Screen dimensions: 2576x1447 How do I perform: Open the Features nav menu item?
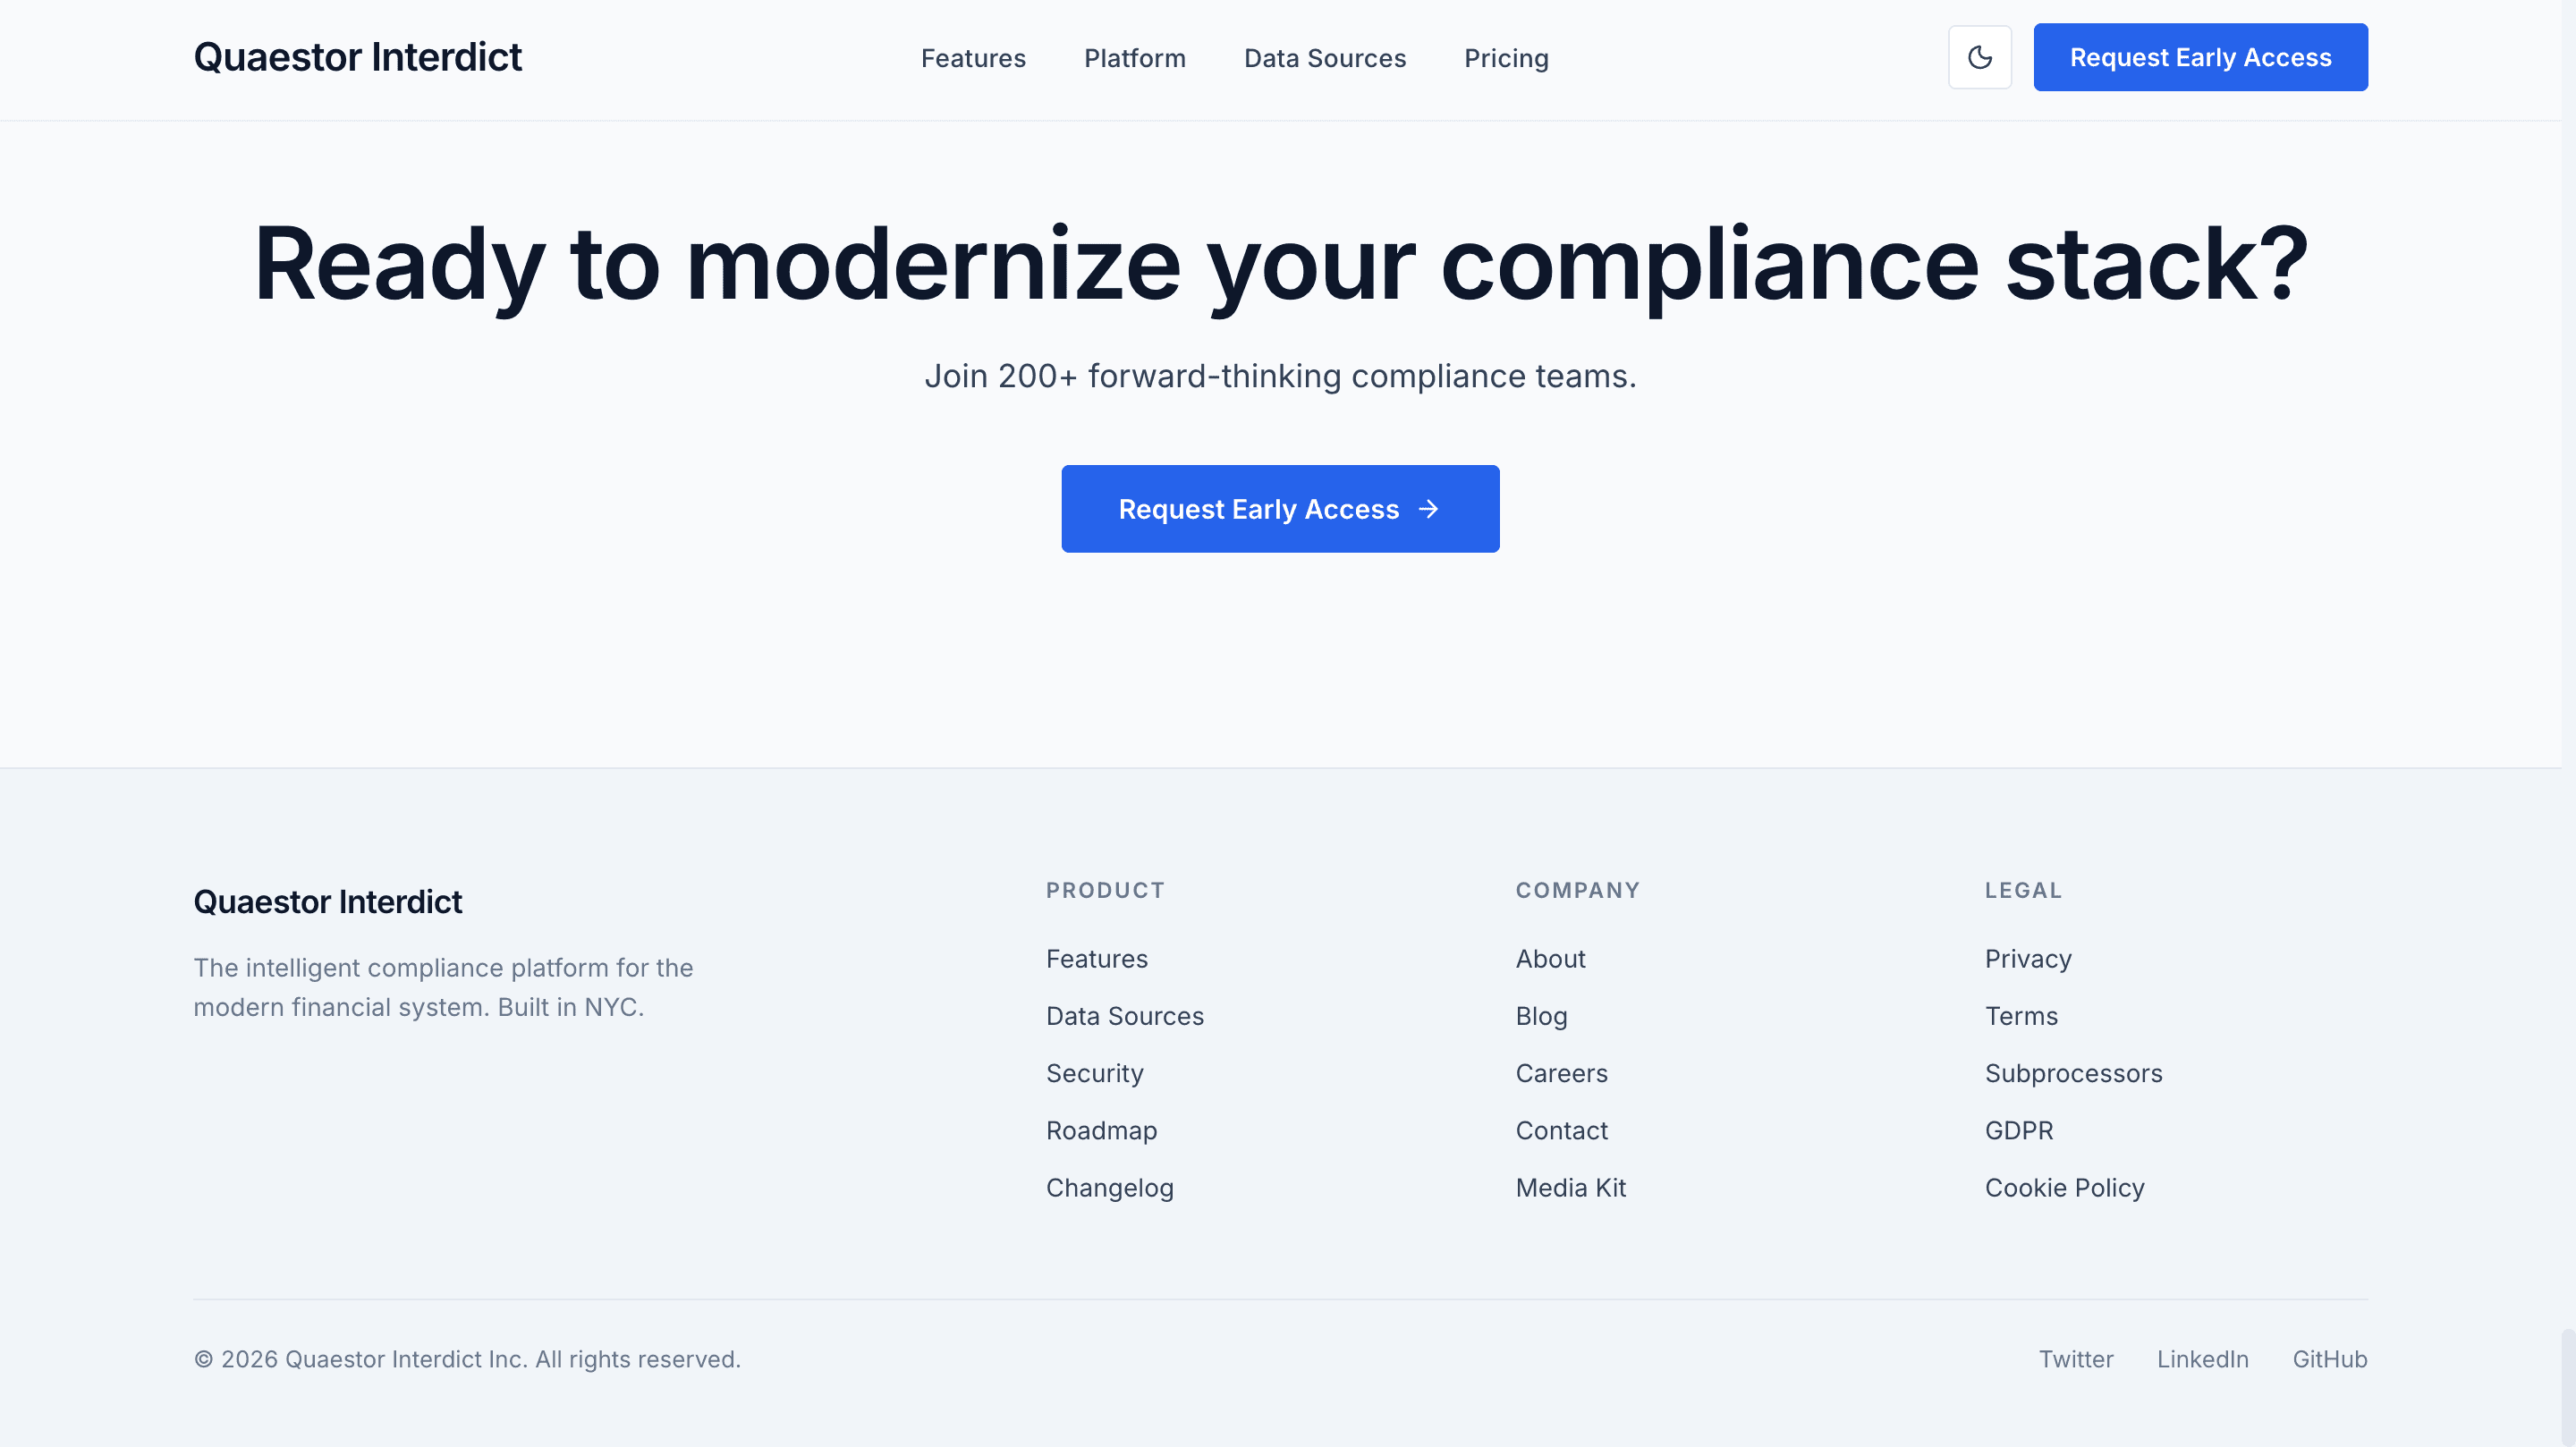tap(972, 58)
